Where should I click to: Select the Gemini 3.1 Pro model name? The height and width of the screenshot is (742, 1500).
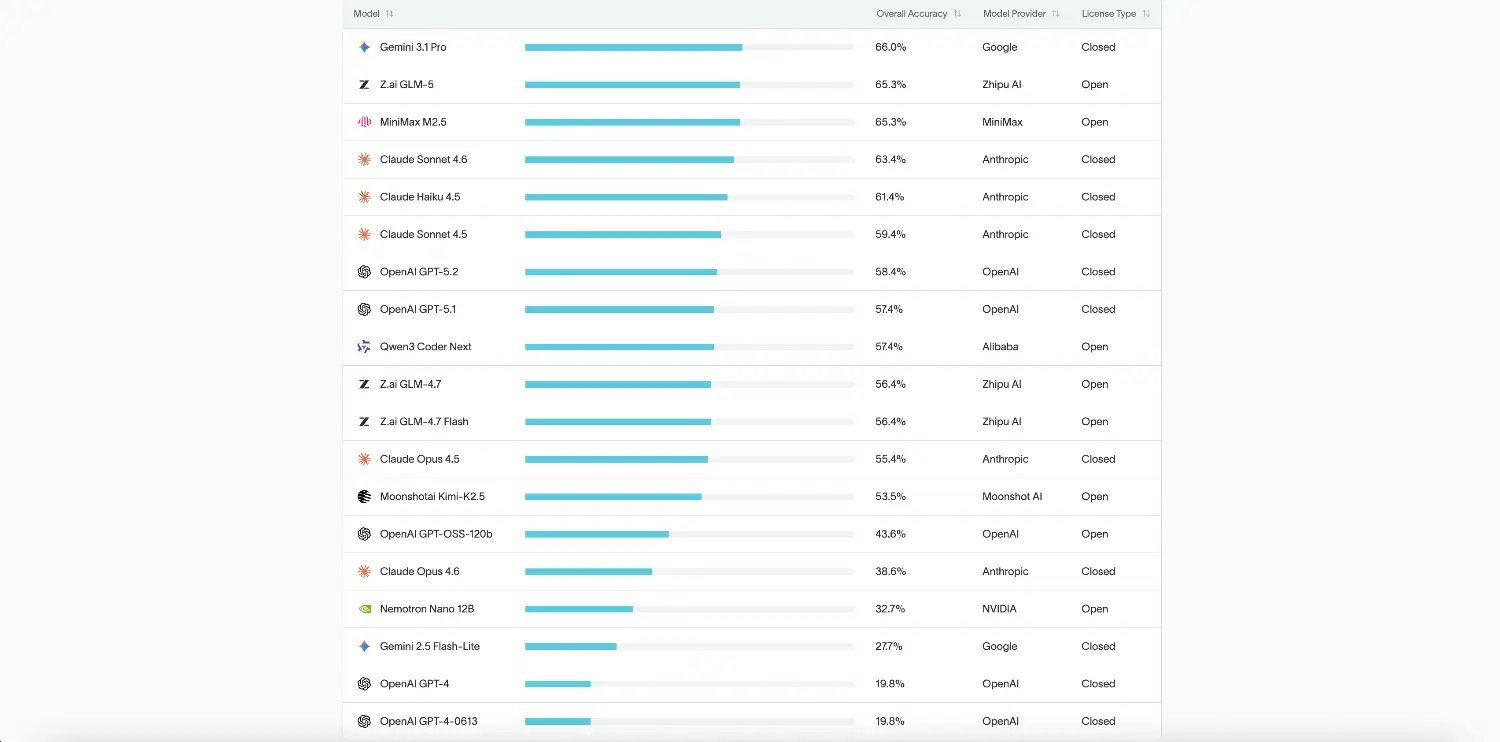[x=413, y=47]
